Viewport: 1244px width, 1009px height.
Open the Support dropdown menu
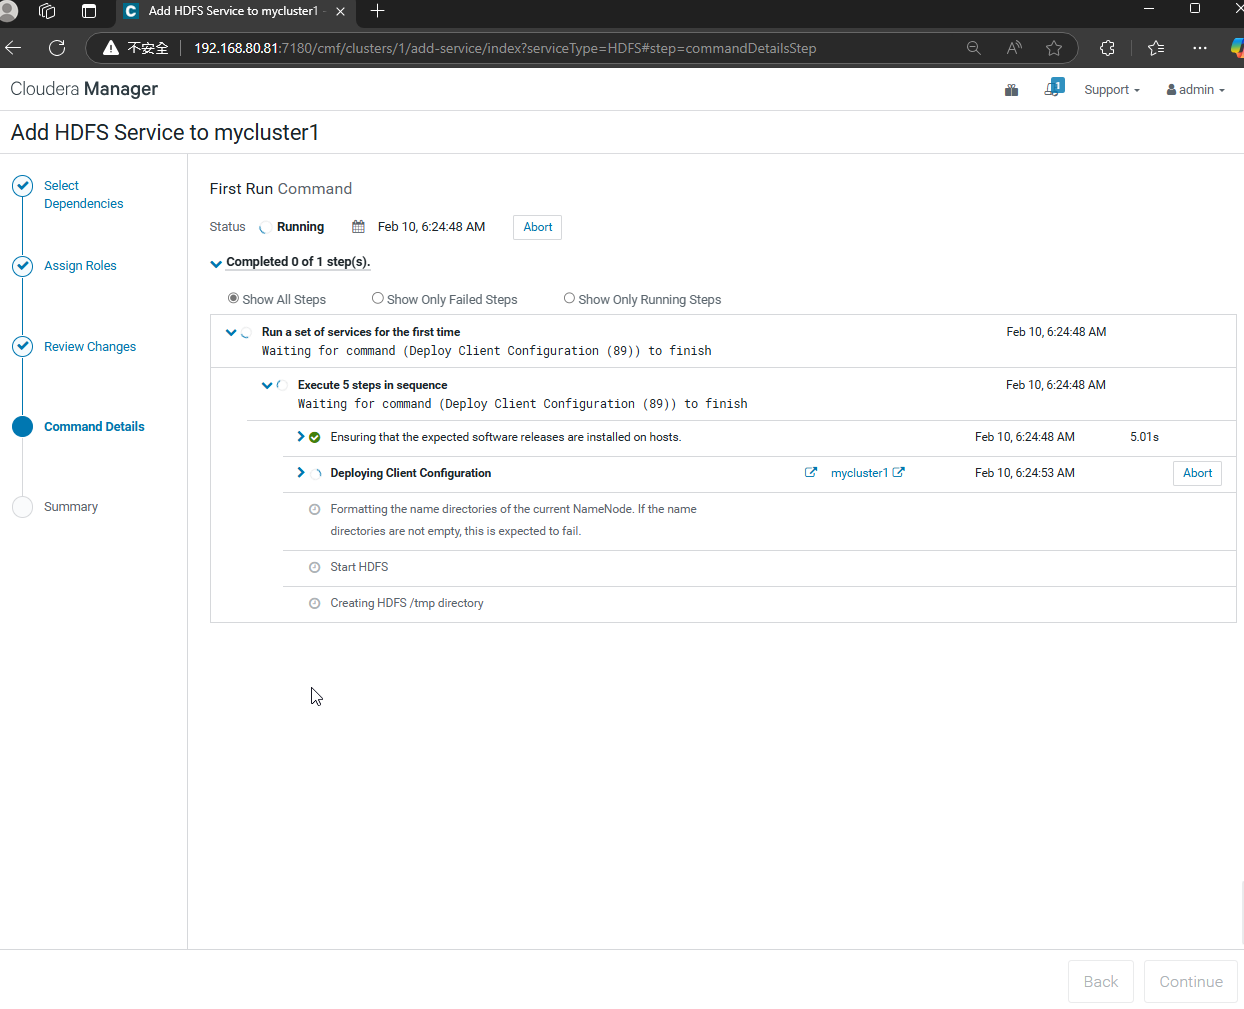pos(1112,90)
